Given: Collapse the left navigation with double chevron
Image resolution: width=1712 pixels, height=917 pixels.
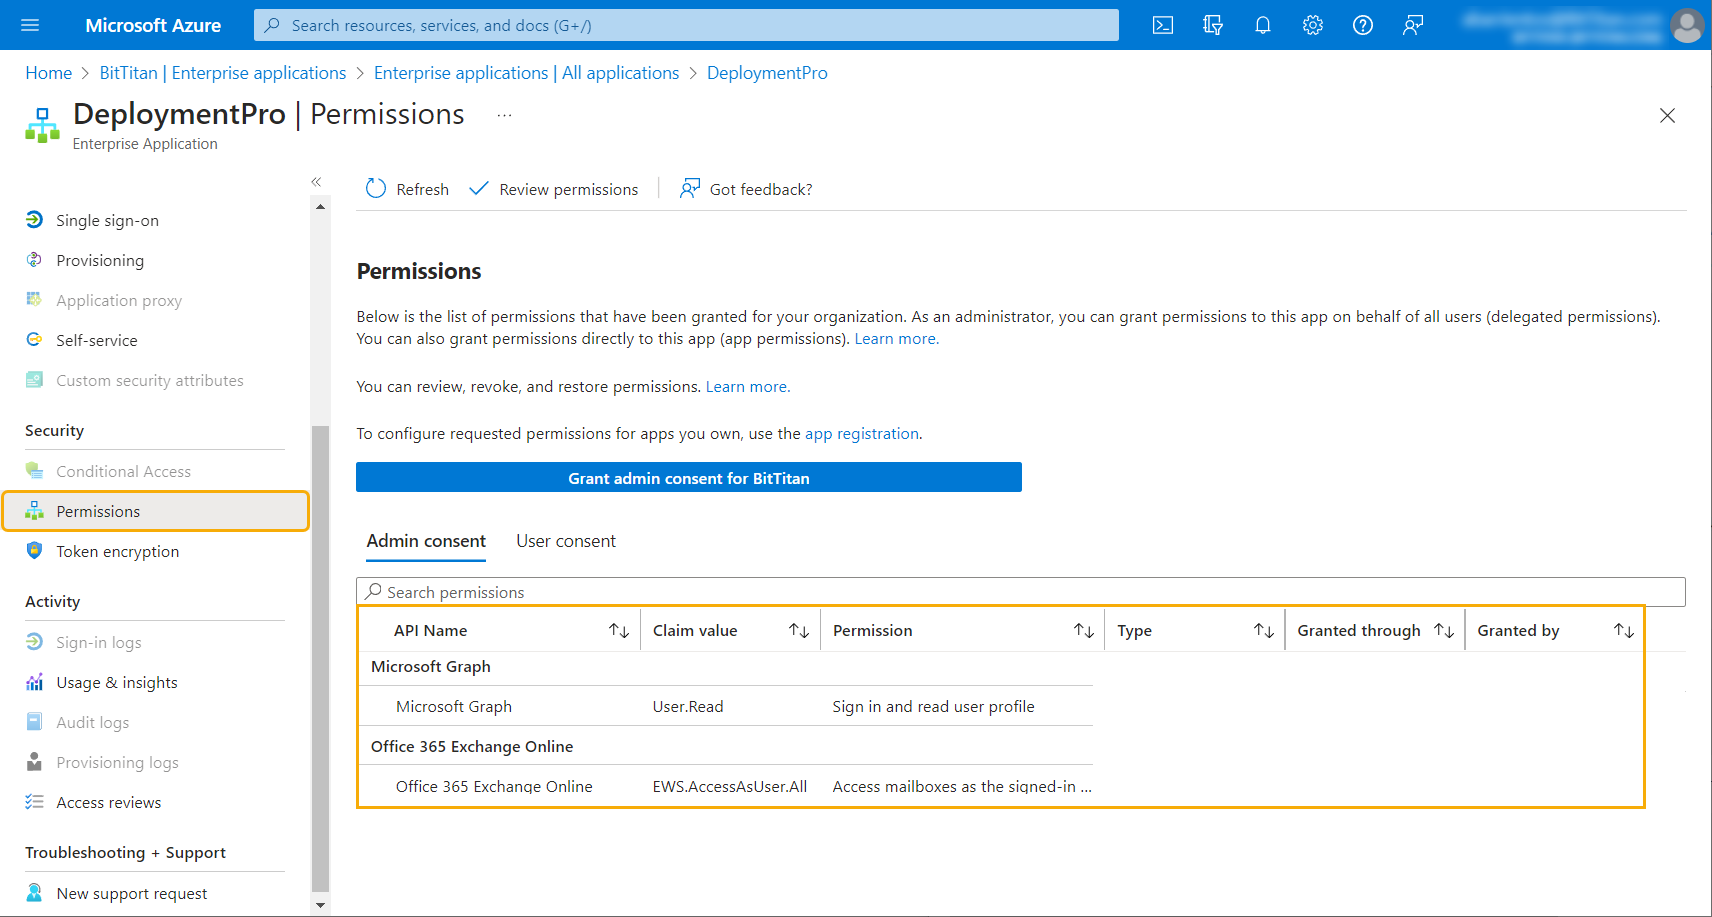Looking at the screenshot, I should [x=316, y=182].
